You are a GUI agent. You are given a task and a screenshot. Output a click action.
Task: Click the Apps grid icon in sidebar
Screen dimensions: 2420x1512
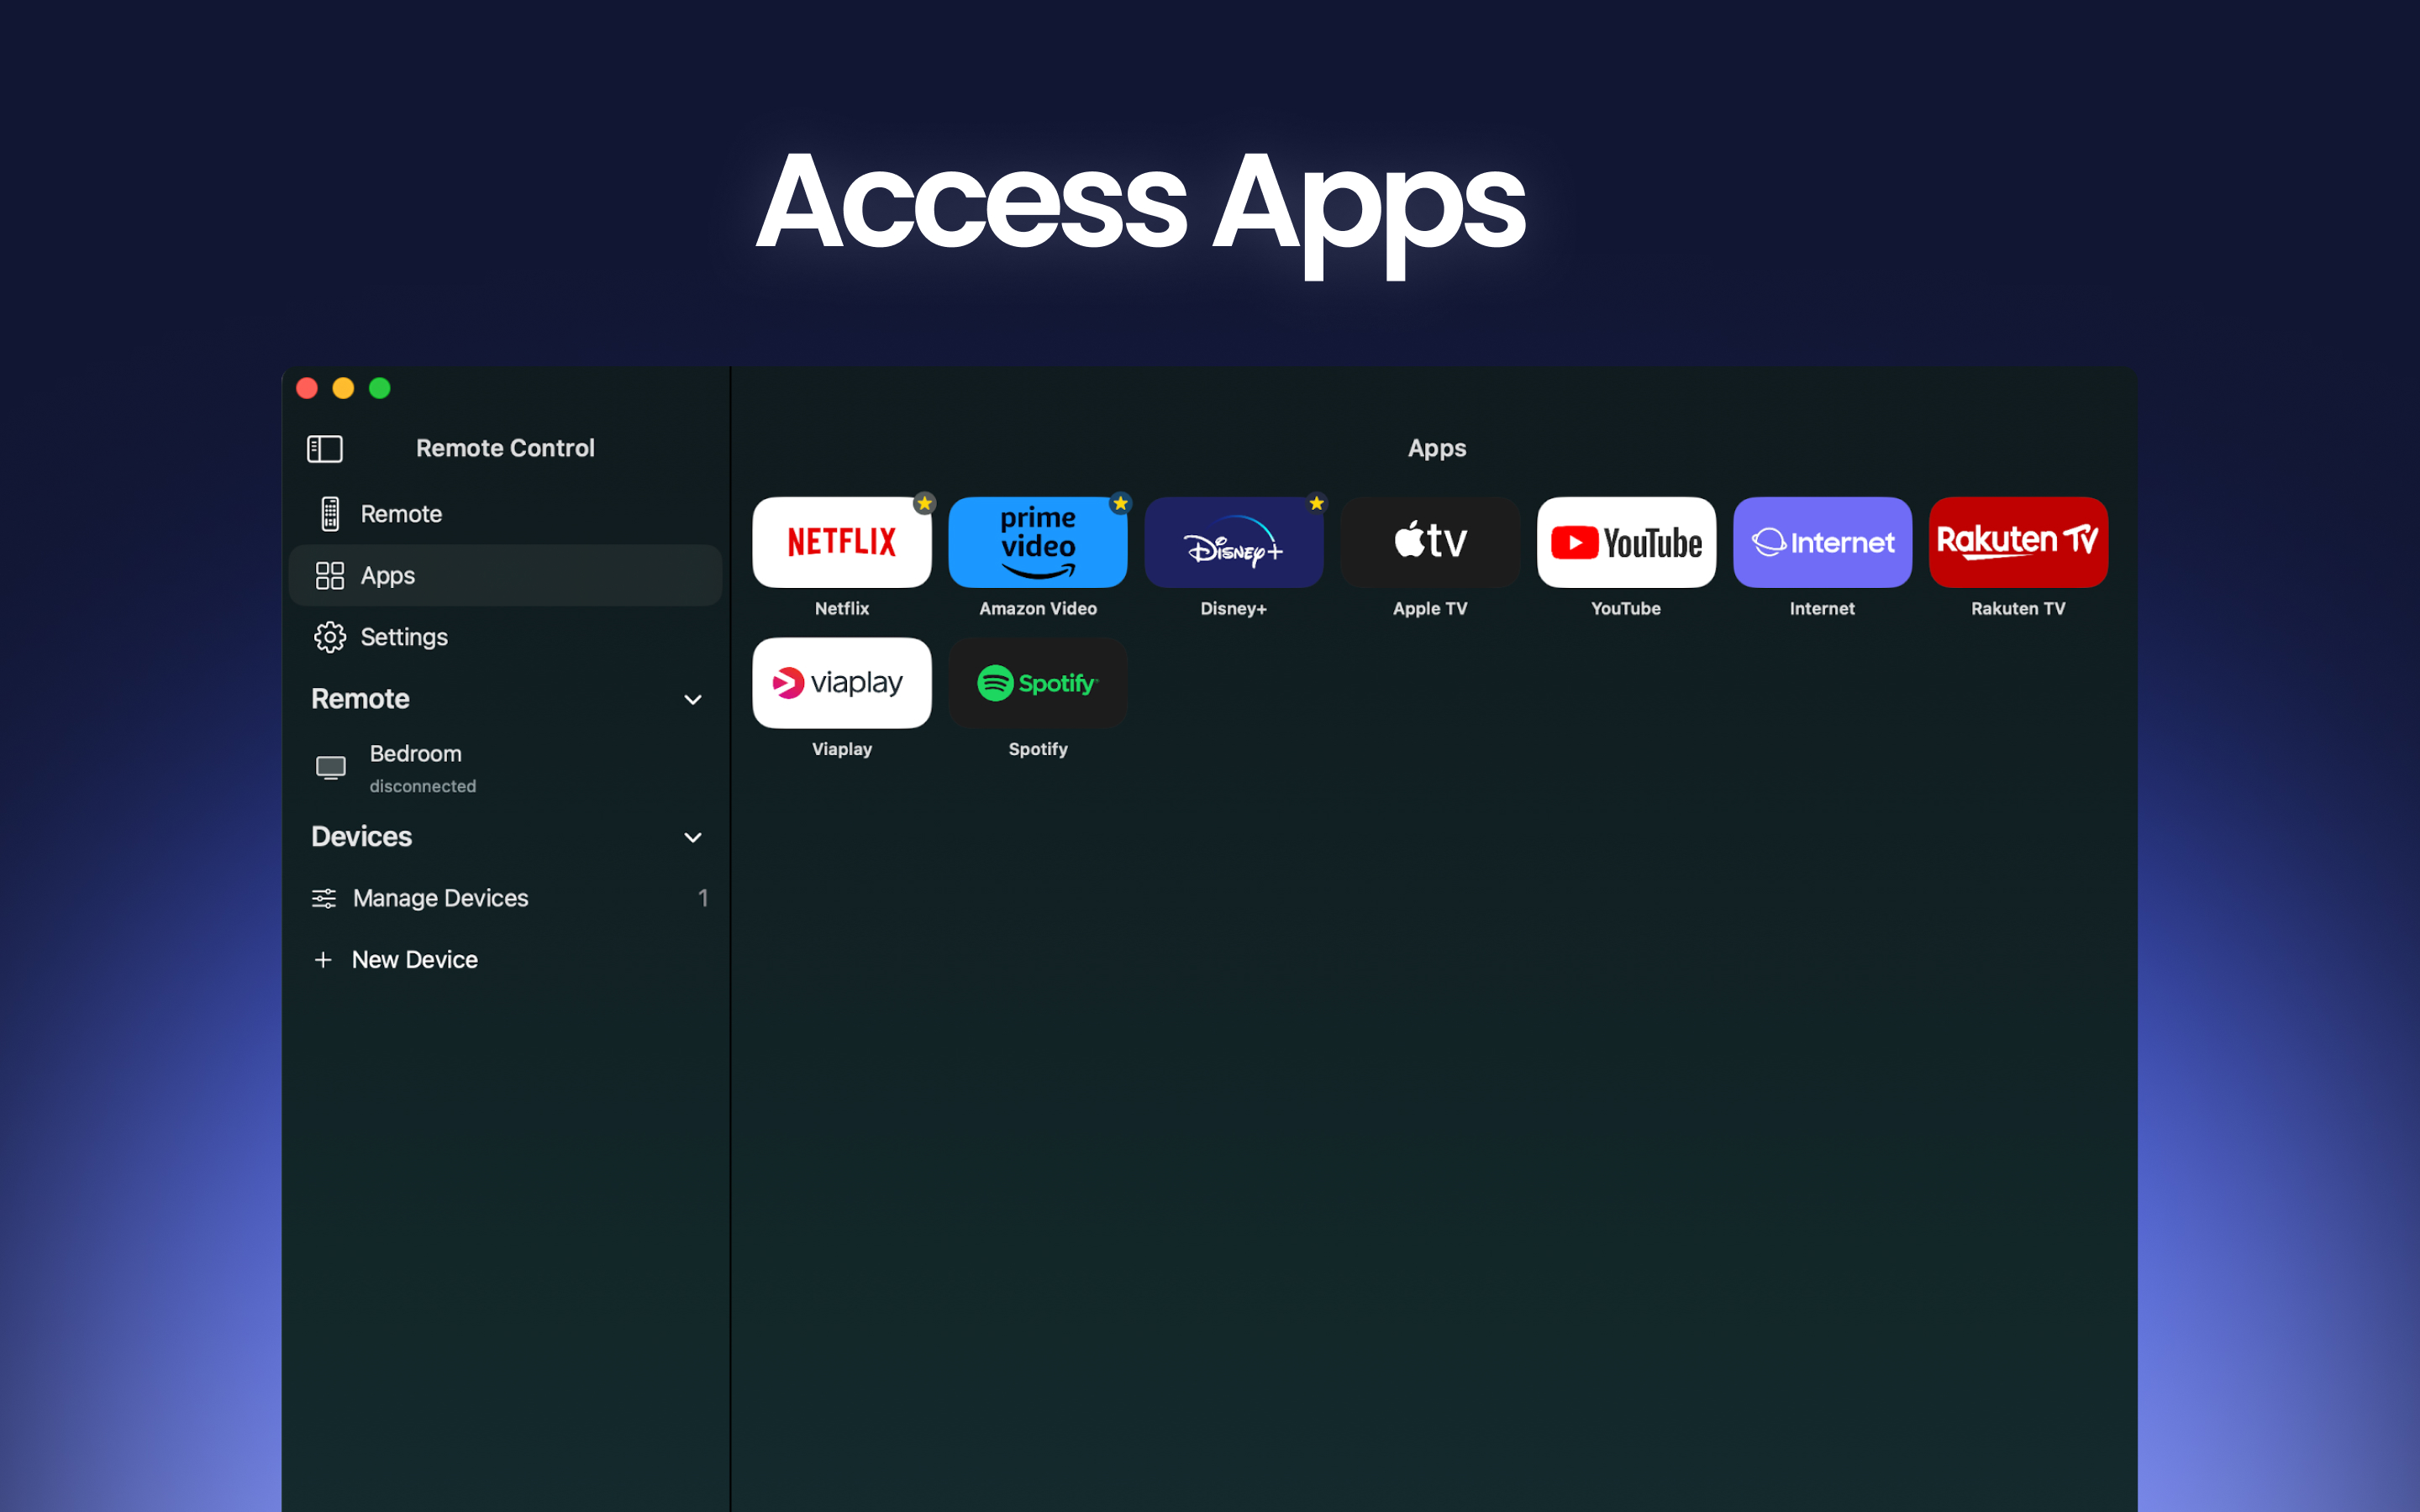click(330, 576)
